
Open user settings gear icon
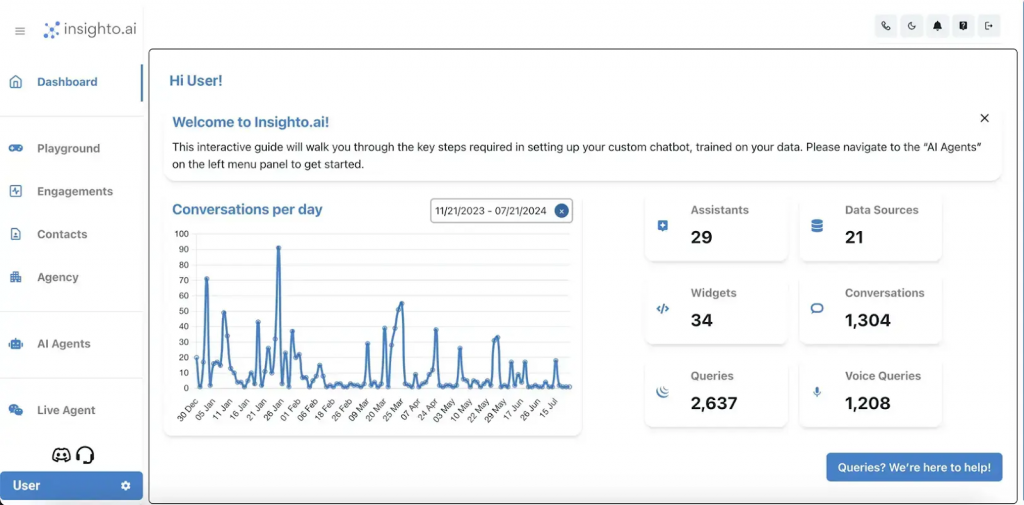(x=126, y=486)
